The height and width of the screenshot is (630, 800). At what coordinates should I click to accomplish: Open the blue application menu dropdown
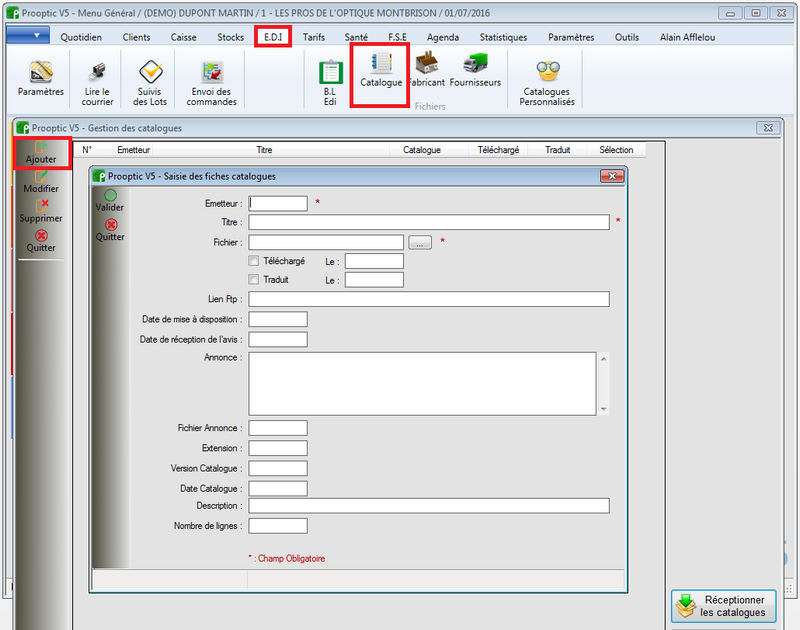[x=28, y=35]
